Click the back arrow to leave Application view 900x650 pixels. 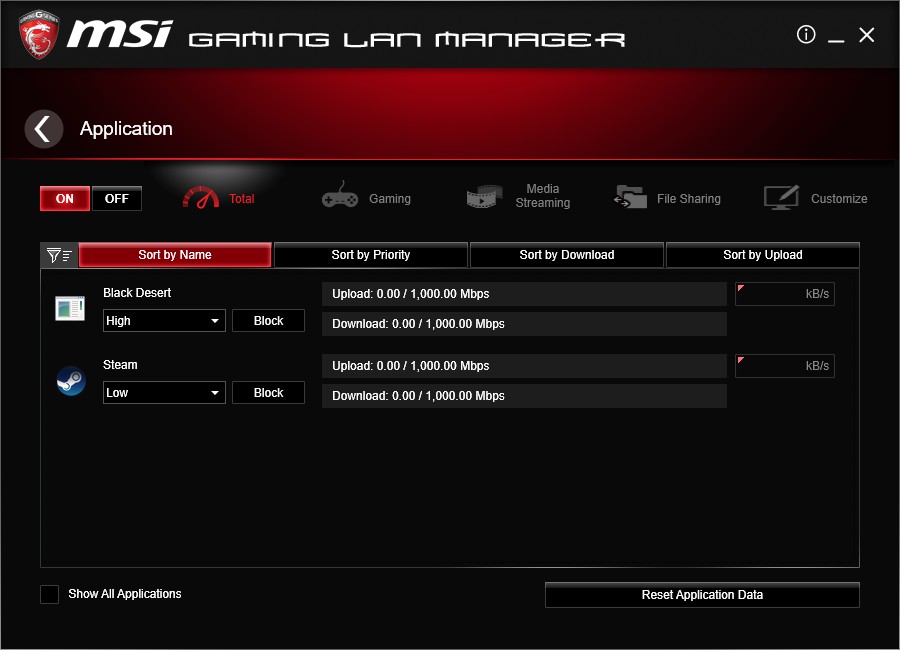click(x=43, y=128)
